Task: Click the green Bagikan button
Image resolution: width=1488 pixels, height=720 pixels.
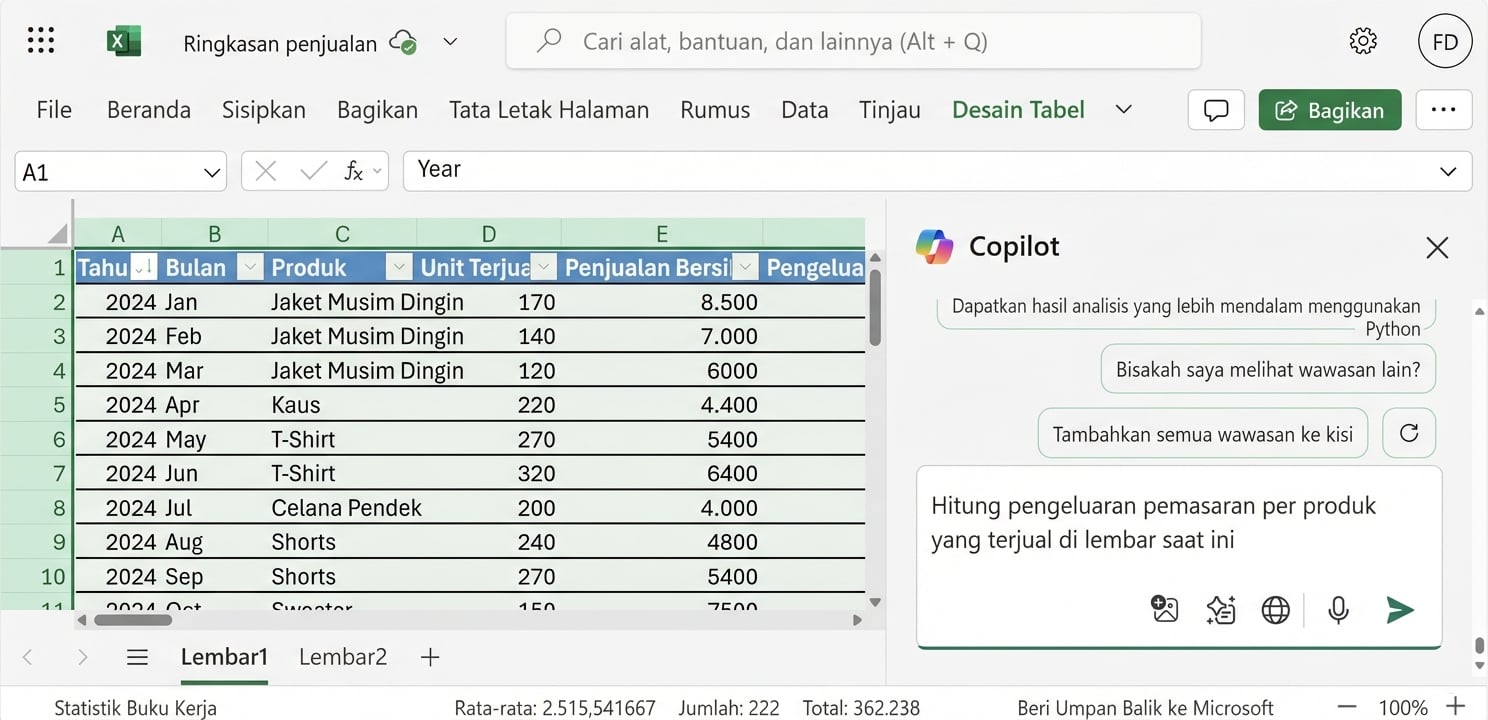Action: pos(1330,110)
